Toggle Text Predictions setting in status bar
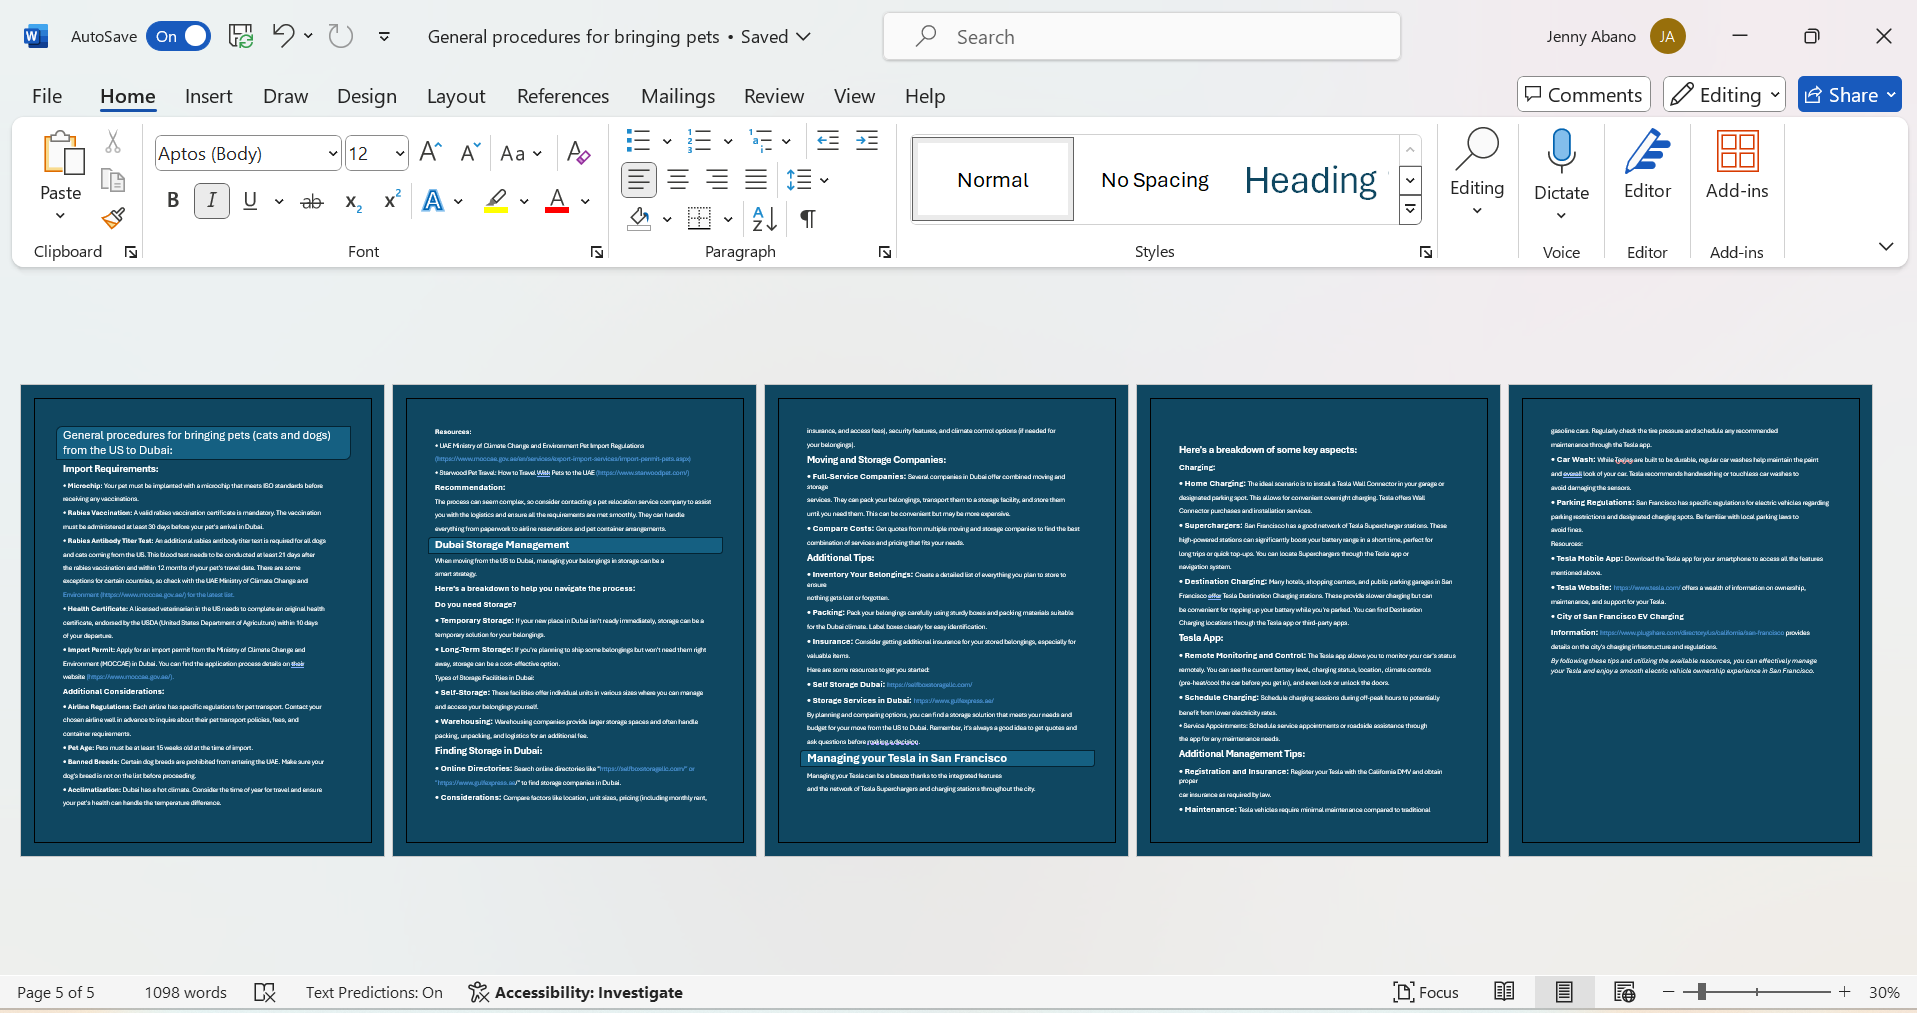 click(374, 992)
